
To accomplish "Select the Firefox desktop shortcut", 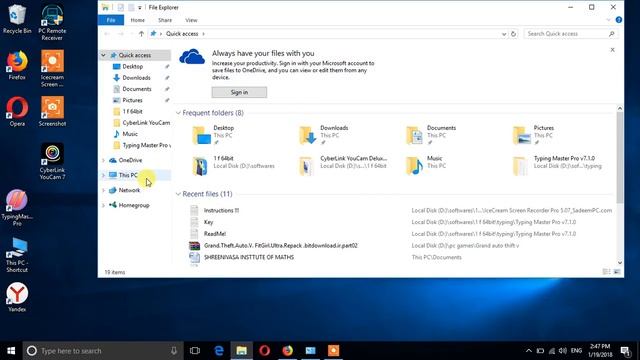I will (x=17, y=65).
